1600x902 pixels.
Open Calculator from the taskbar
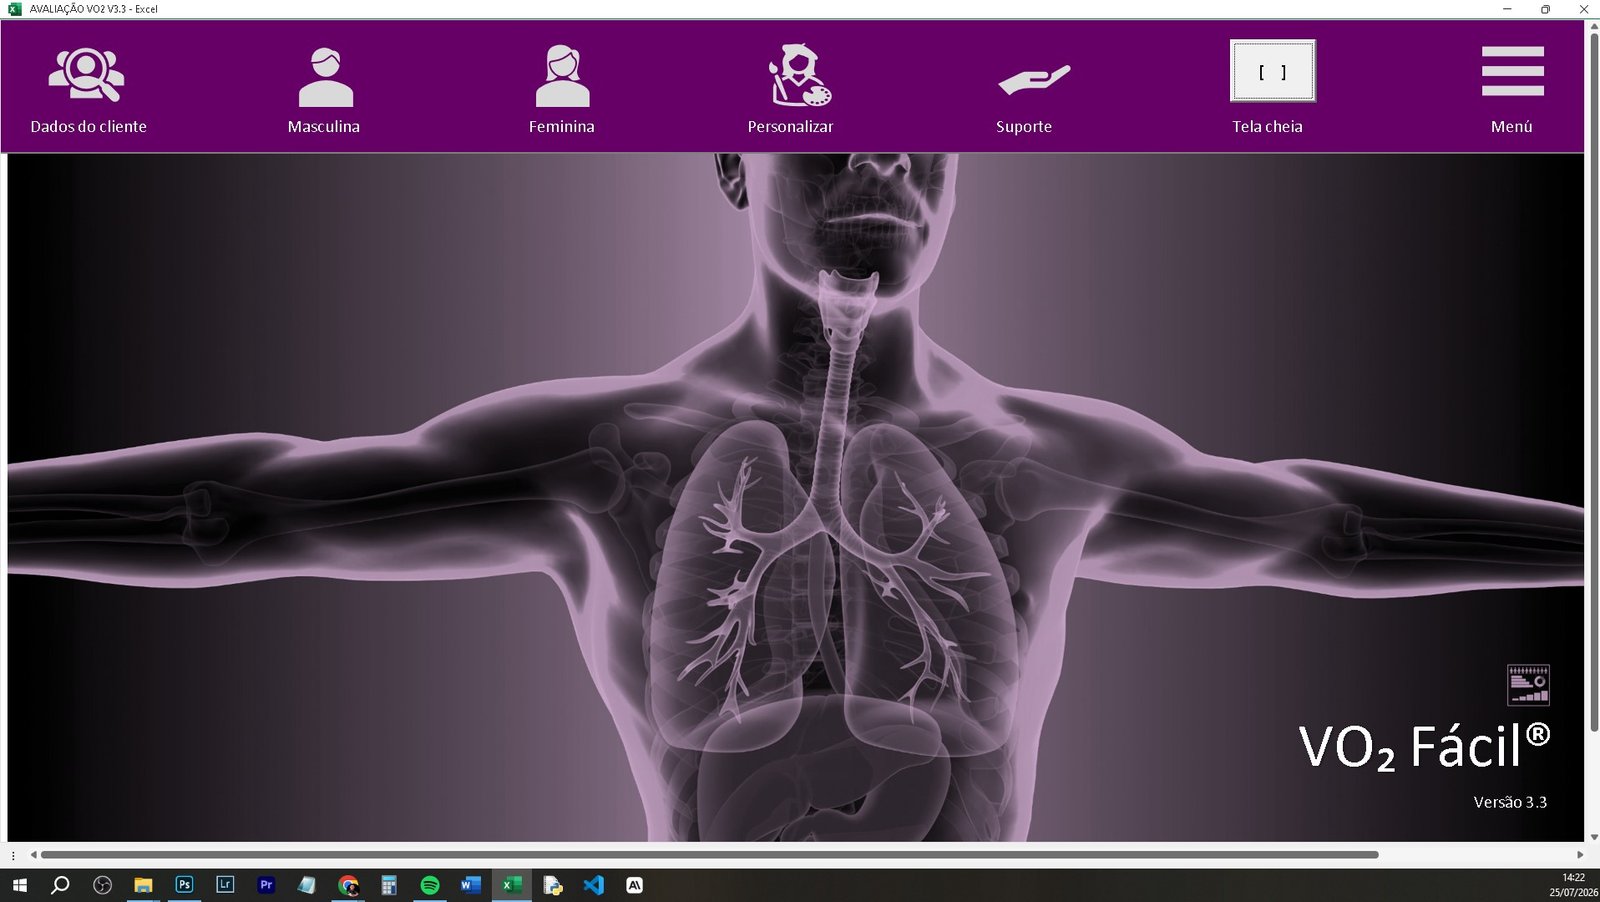point(389,885)
